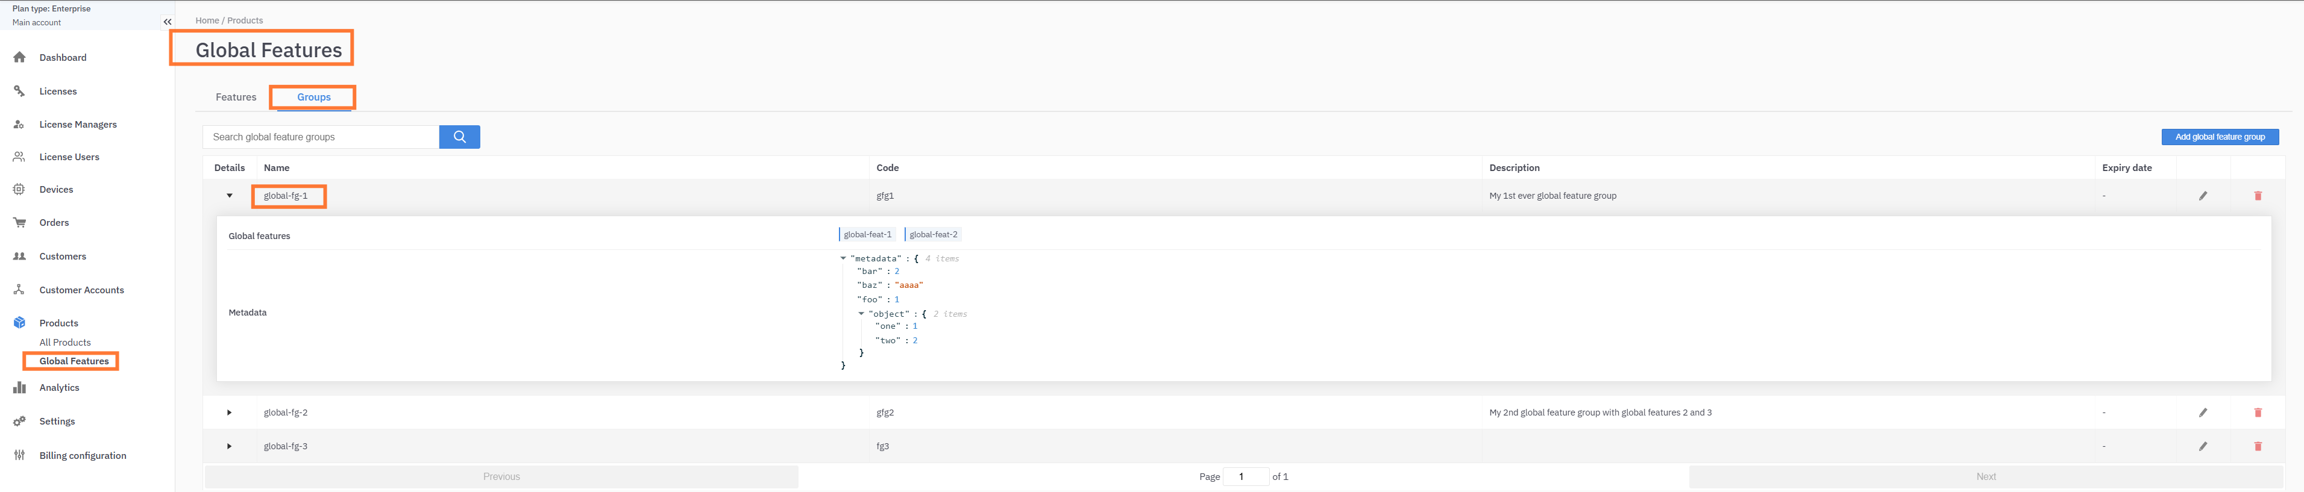Expand details for global-fg-2
Image resolution: width=2304 pixels, height=492 pixels.
pos(229,413)
